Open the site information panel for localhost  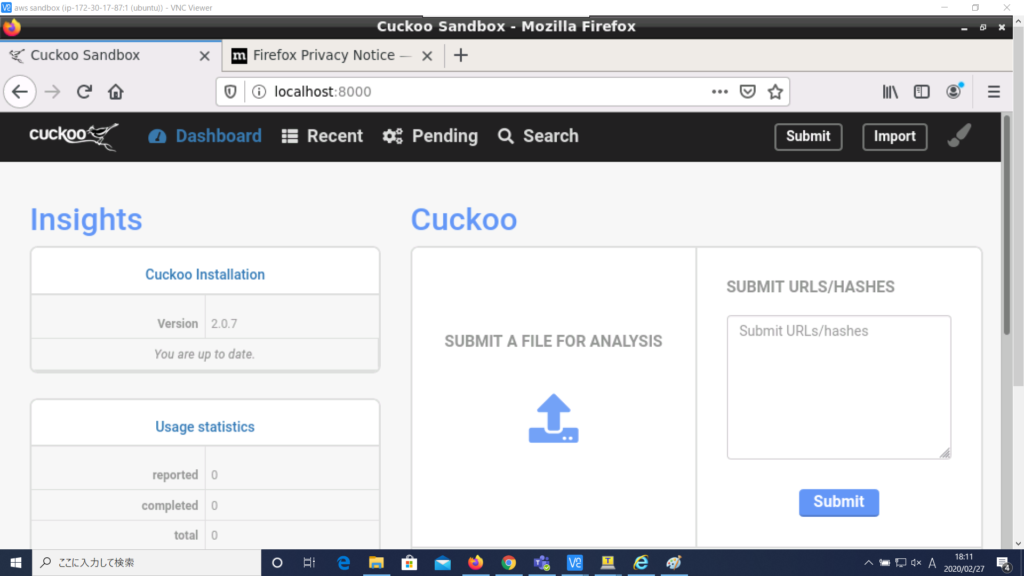coord(258,91)
